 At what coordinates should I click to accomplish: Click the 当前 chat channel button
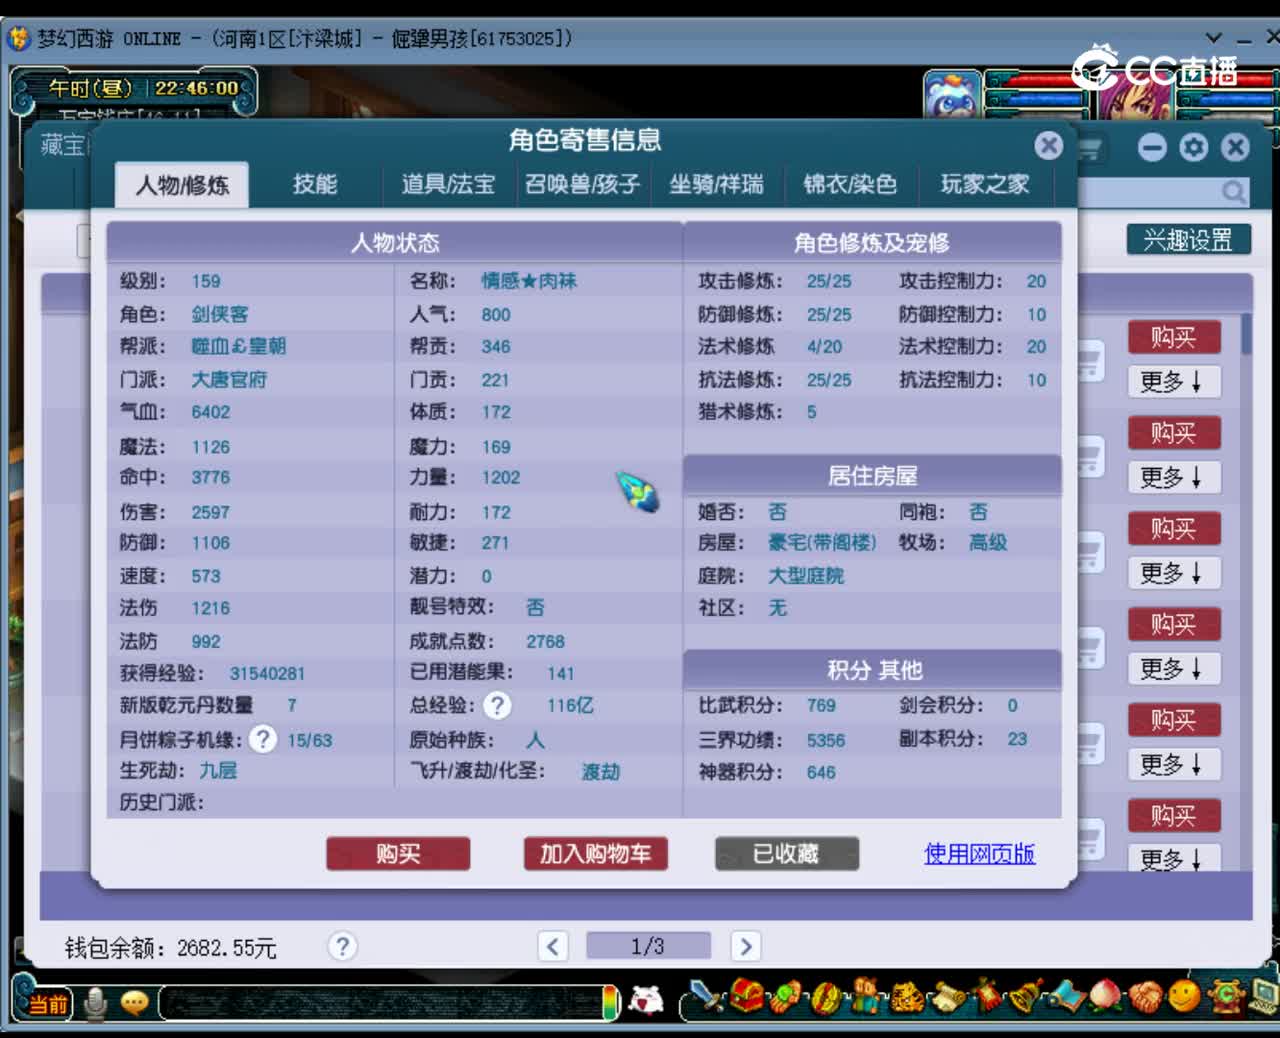pyautogui.click(x=46, y=1003)
